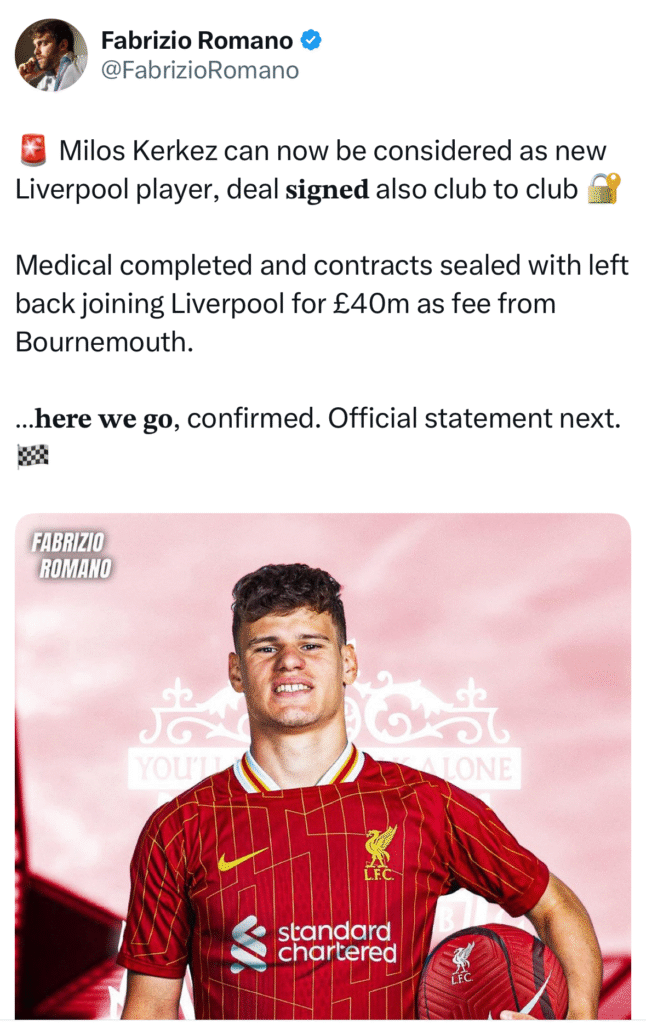
Task: Click the yellow Nike swoosh on jersey
Action: point(241,859)
